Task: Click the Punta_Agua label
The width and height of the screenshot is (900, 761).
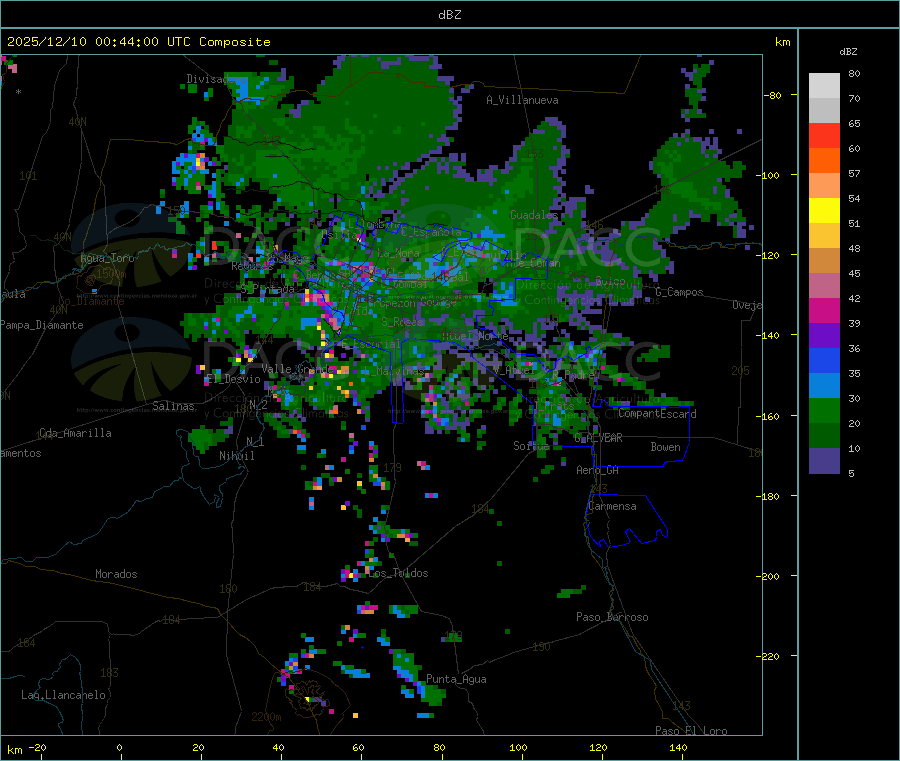Action: point(456,679)
